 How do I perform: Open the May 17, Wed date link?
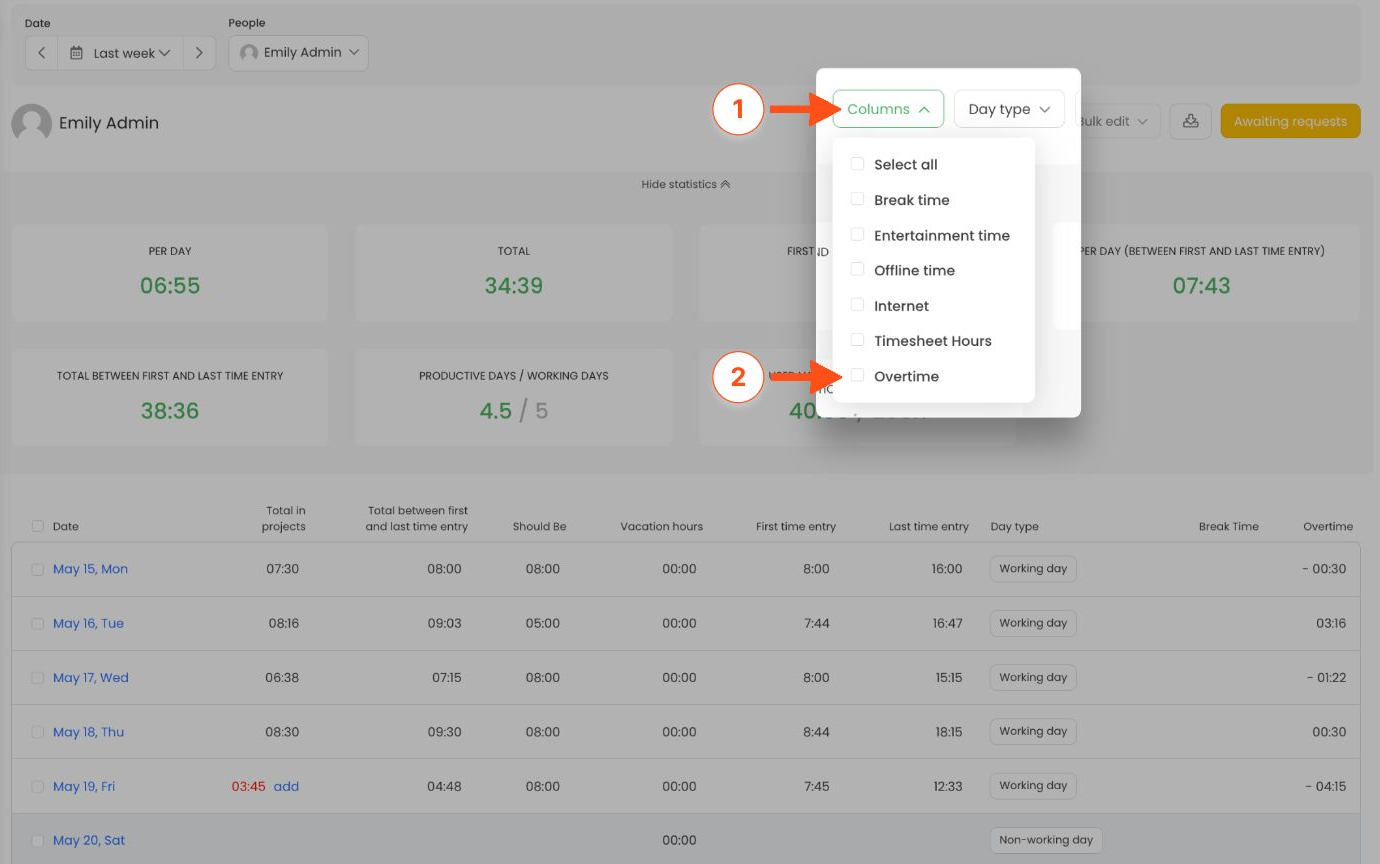[91, 677]
